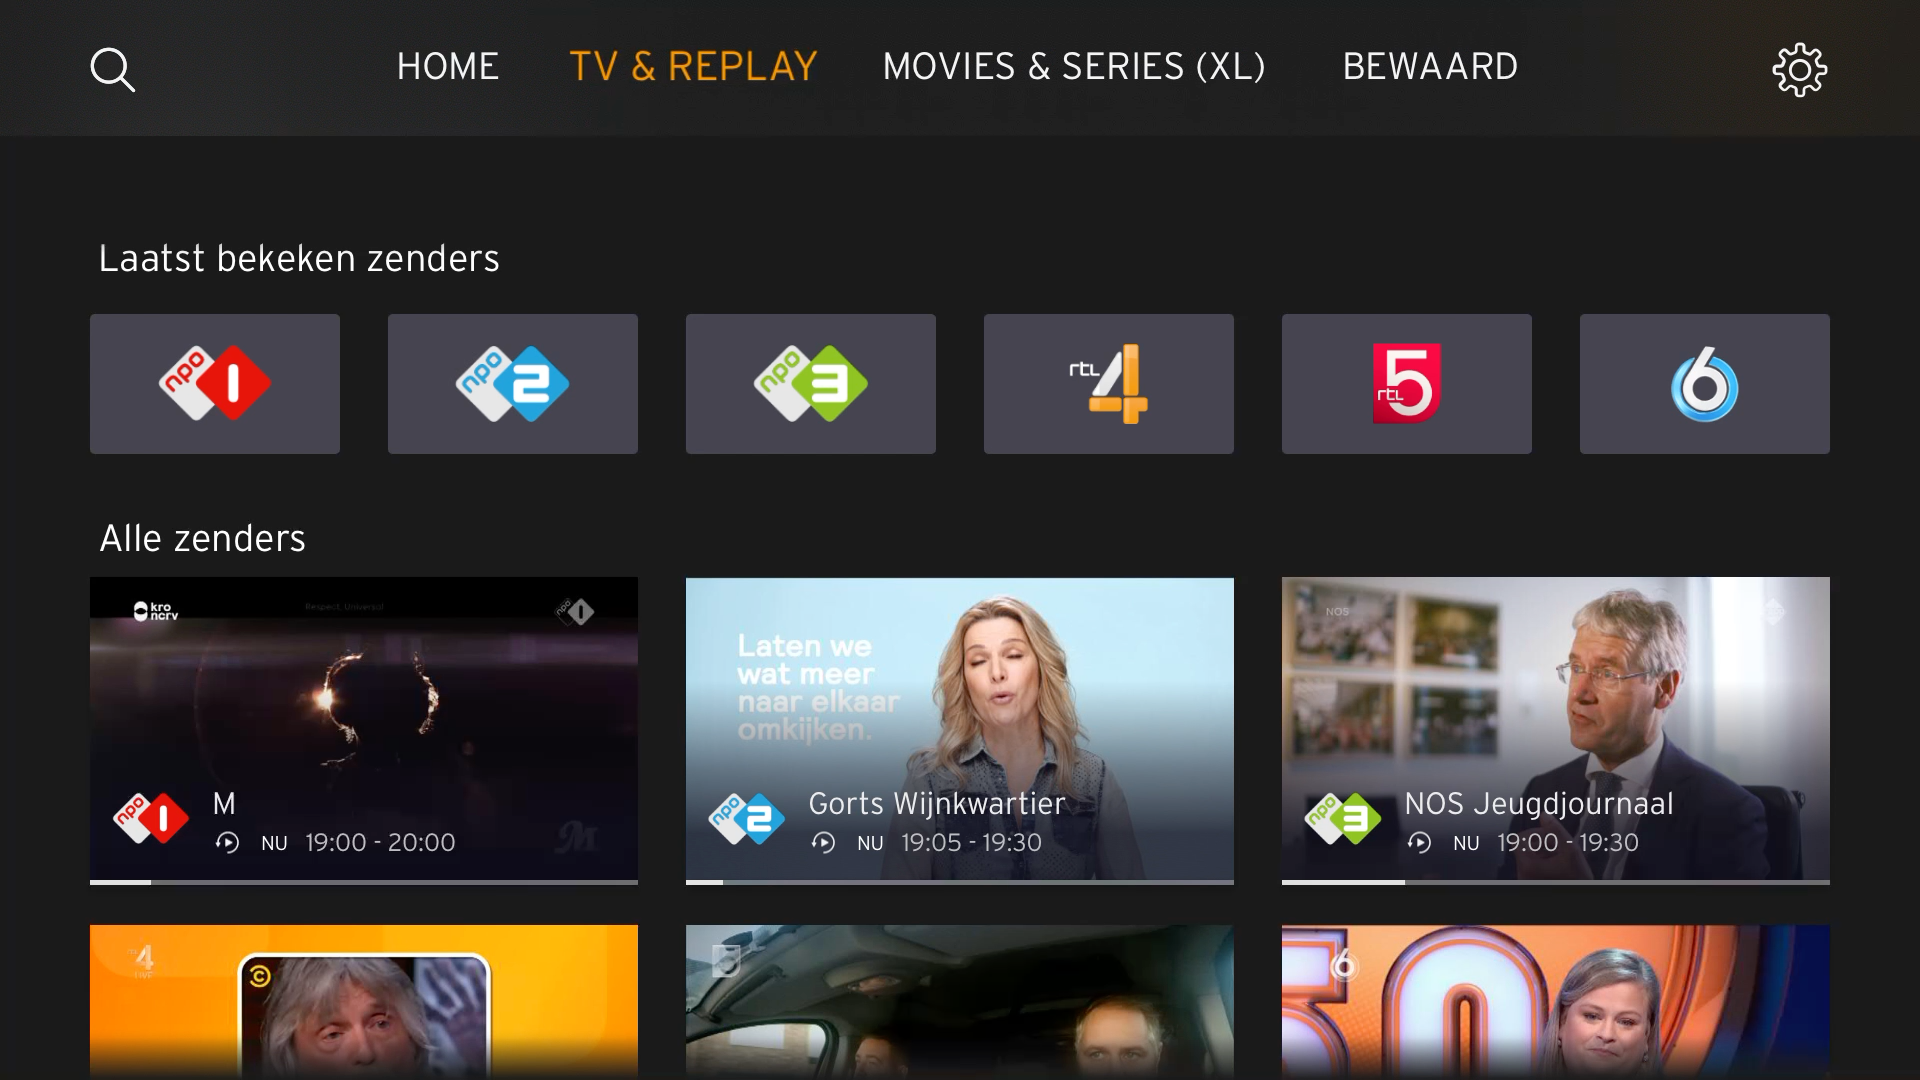Open the SBS 6 program thumbnail
This screenshot has width=1920, height=1080.
point(1556,1002)
